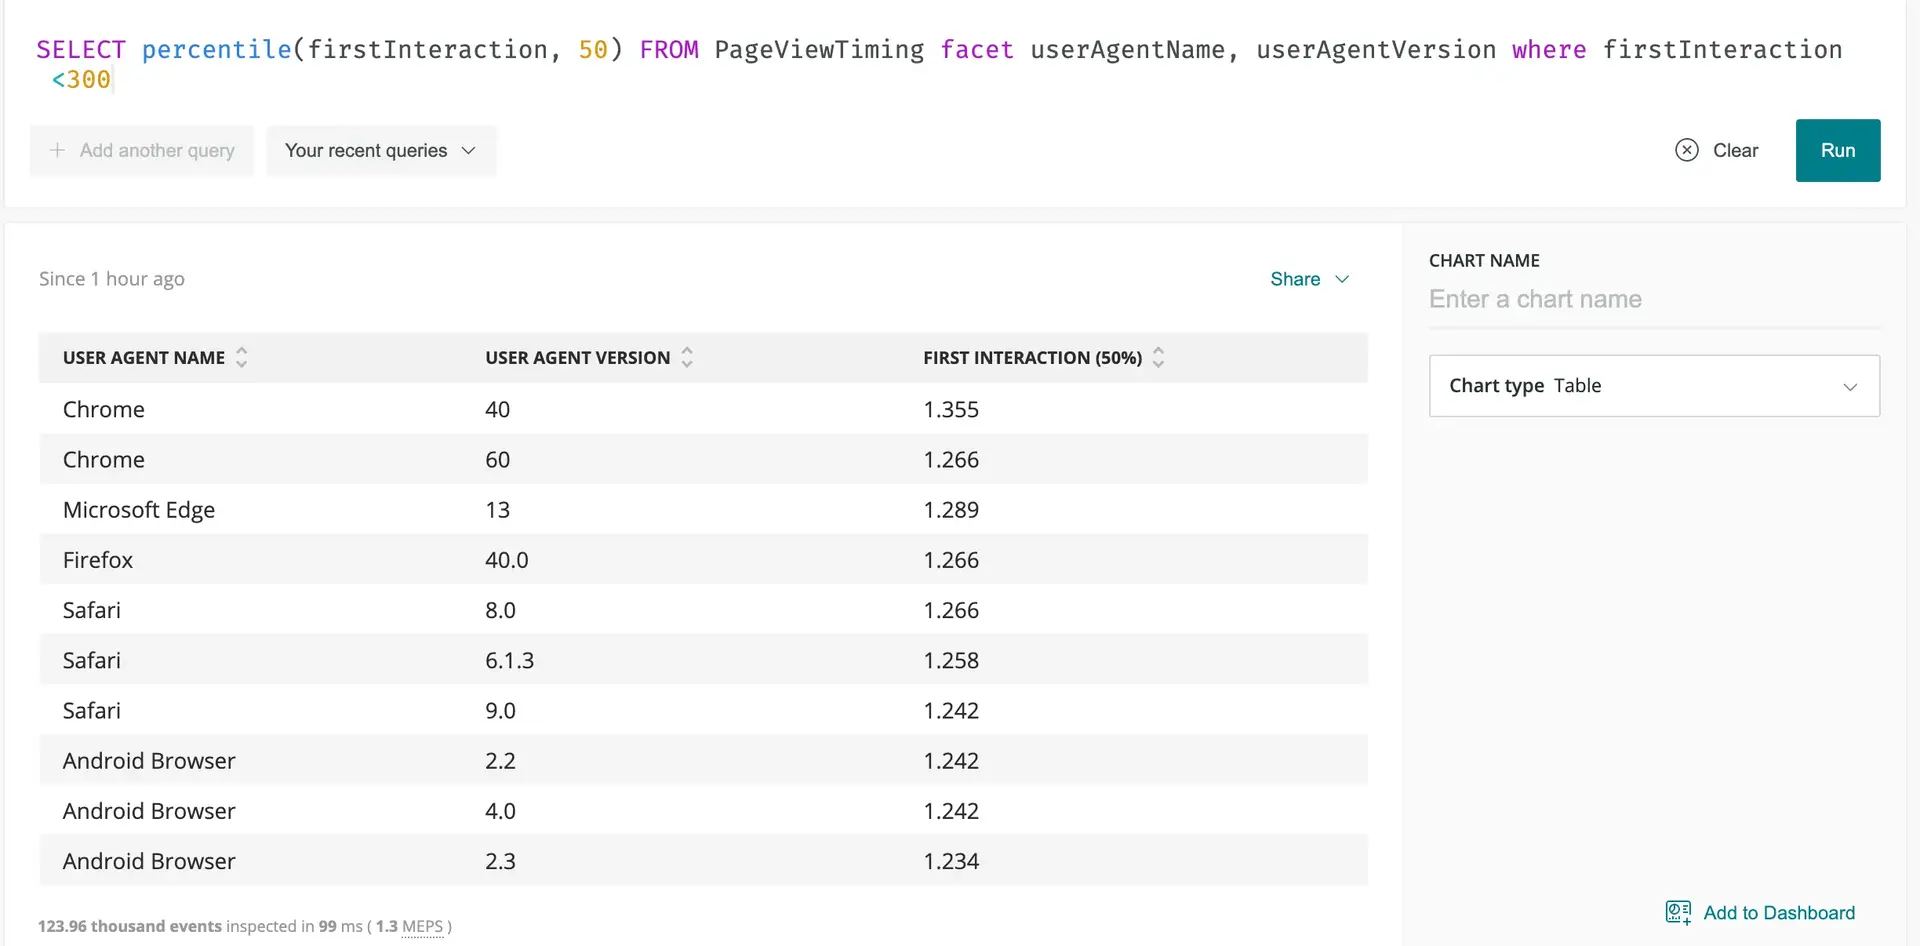Click the FIRST INTERACTION (50%) header

pyautogui.click(x=1032, y=358)
